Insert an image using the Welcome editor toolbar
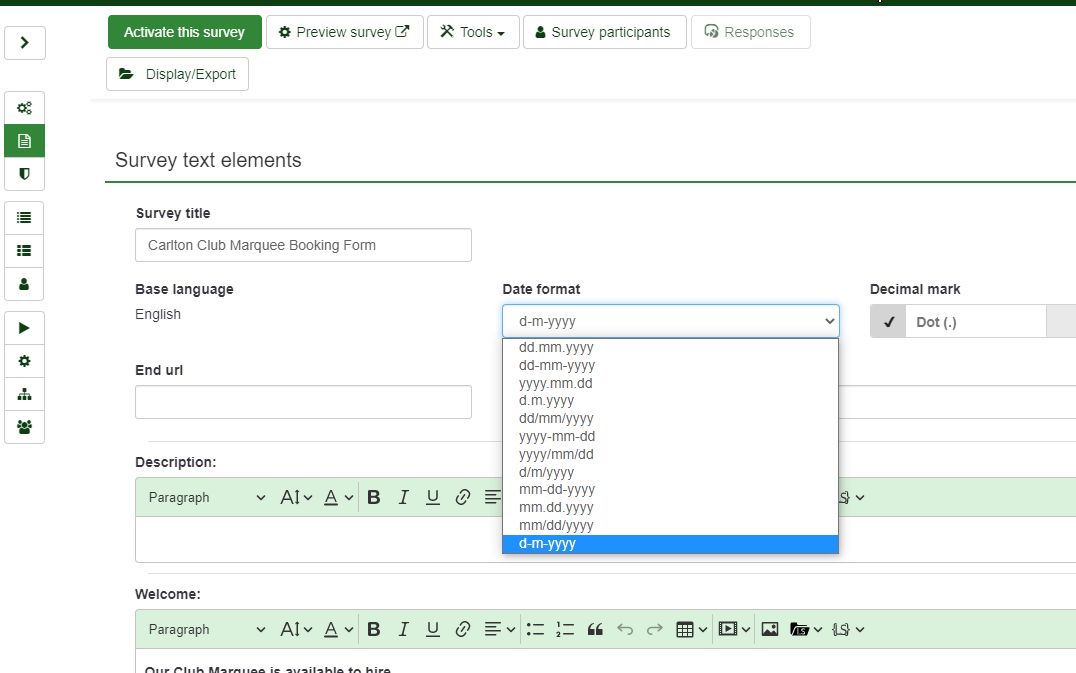The width and height of the screenshot is (1076, 673). [x=769, y=629]
